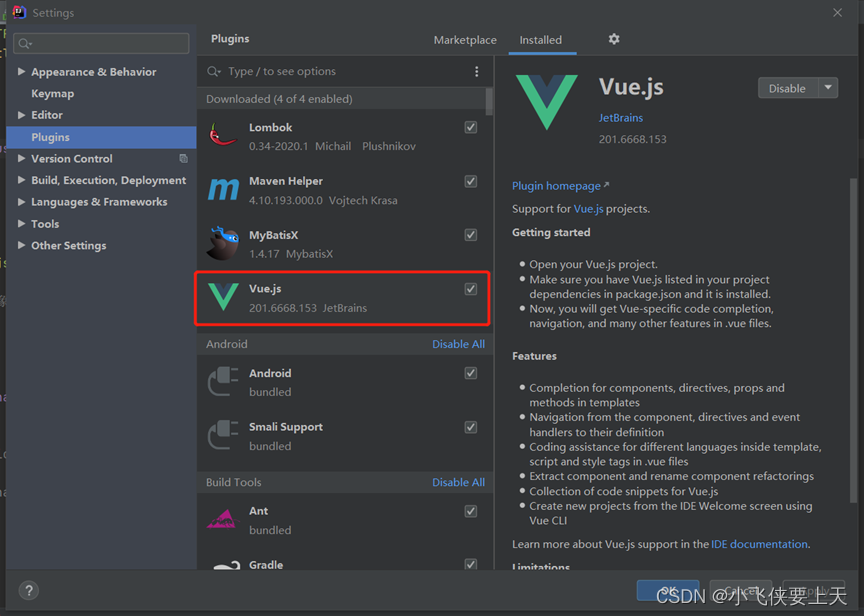Toggle the Gradle plugin checkbox
864x616 pixels.
click(471, 564)
